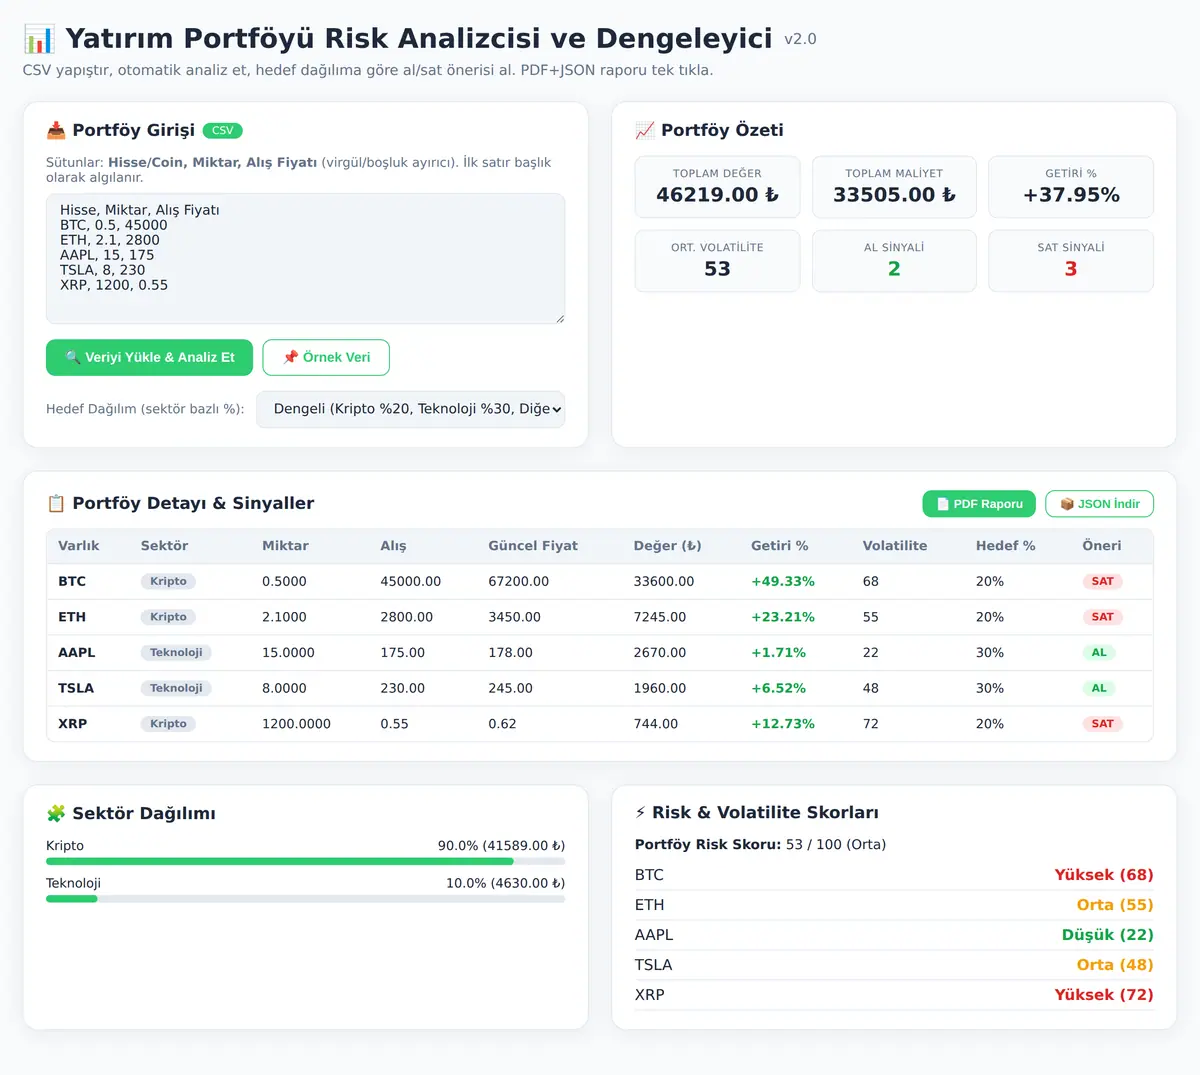Click the +1.71% return value
Viewport: 1200px width, 1075px height.
click(778, 652)
